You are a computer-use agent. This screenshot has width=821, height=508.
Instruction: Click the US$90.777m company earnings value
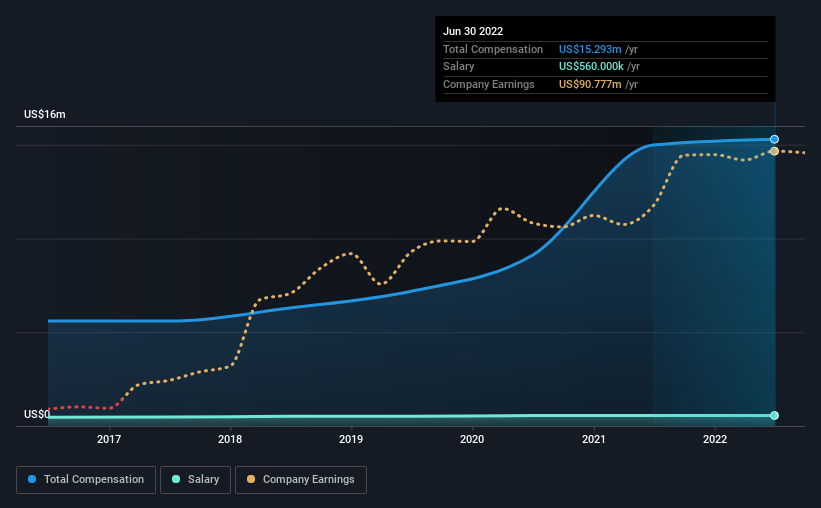[590, 84]
